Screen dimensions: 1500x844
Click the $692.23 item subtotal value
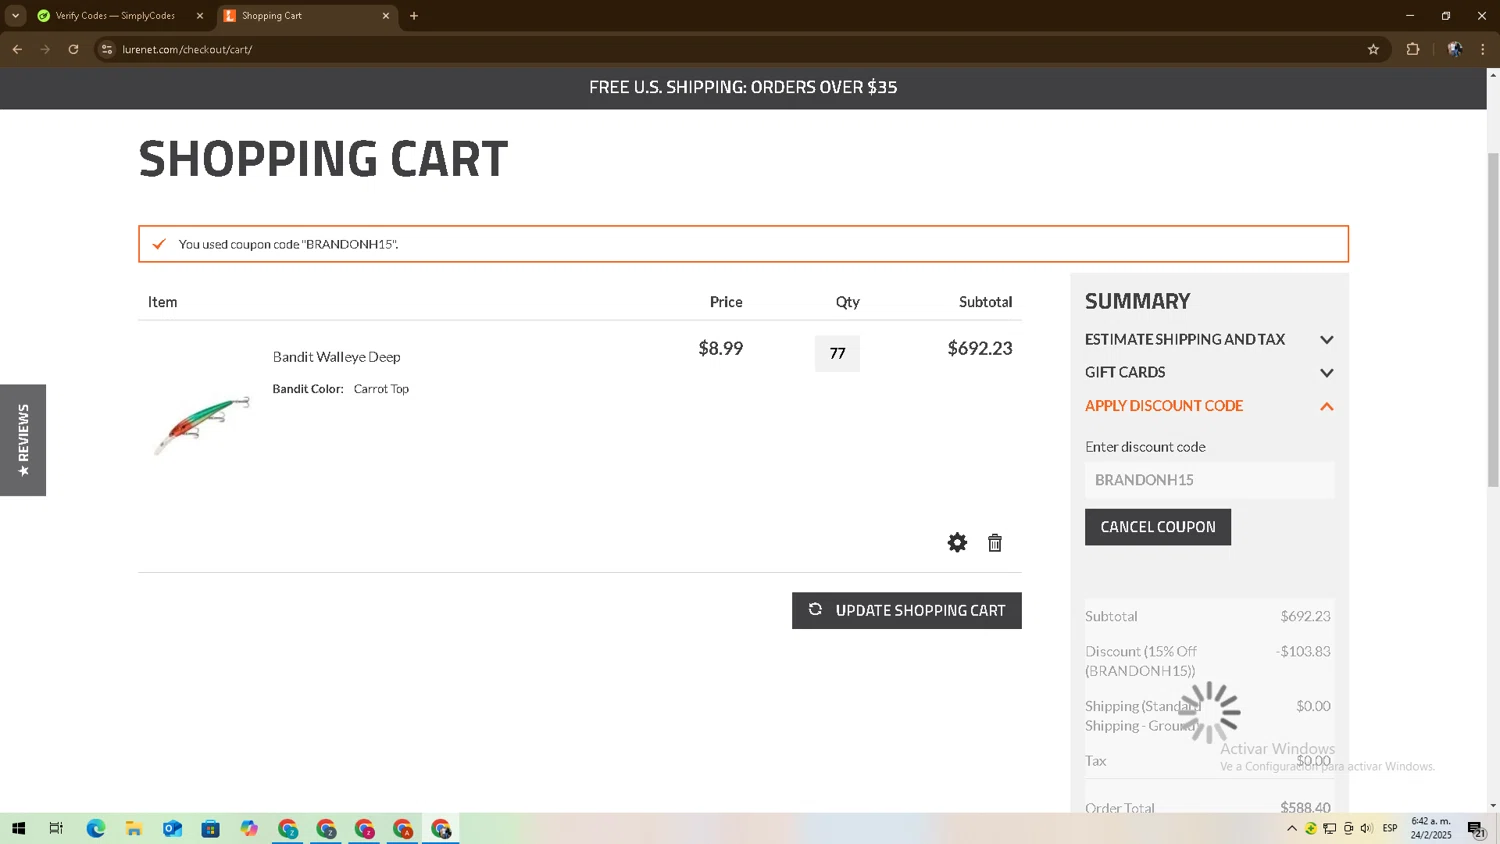click(x=980, y=348)
